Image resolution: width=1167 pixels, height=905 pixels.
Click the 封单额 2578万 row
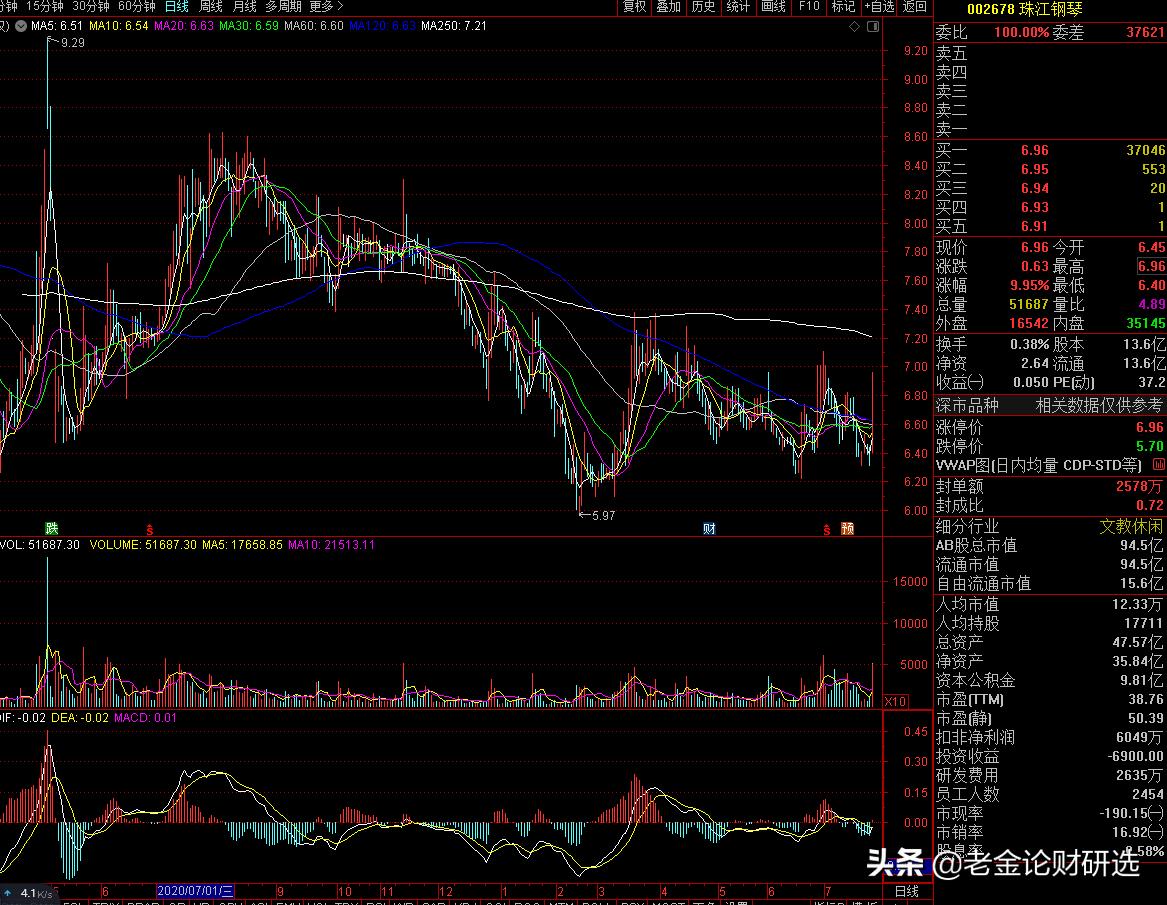pyautogui.click(x=1050, y=487)
